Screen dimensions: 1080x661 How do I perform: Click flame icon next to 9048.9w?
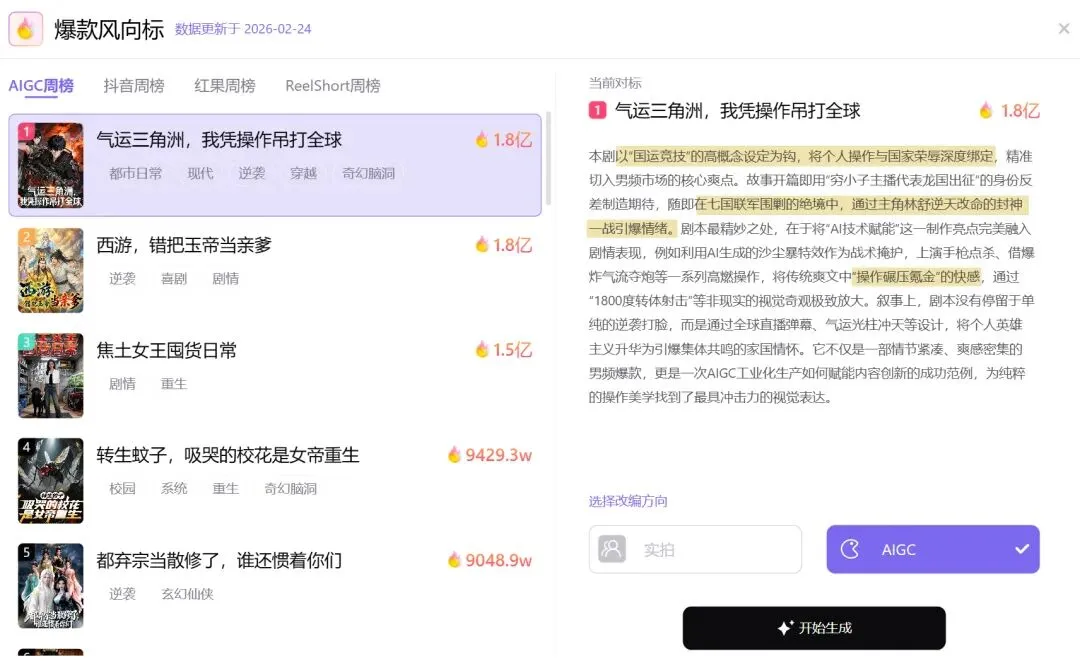[454, 560]
